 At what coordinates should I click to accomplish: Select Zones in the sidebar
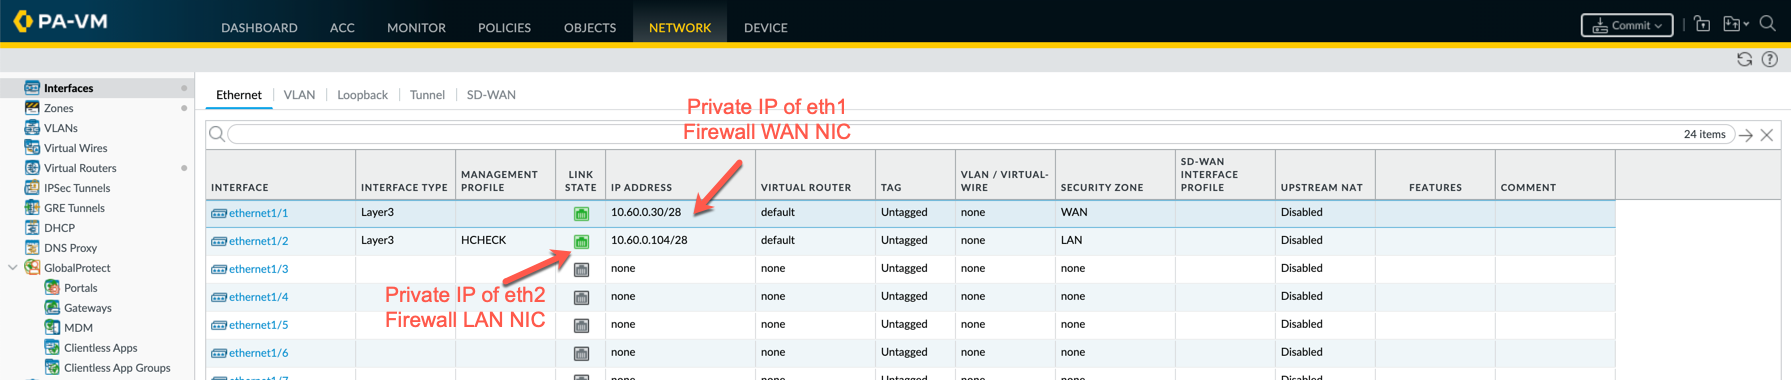[58, 108]
